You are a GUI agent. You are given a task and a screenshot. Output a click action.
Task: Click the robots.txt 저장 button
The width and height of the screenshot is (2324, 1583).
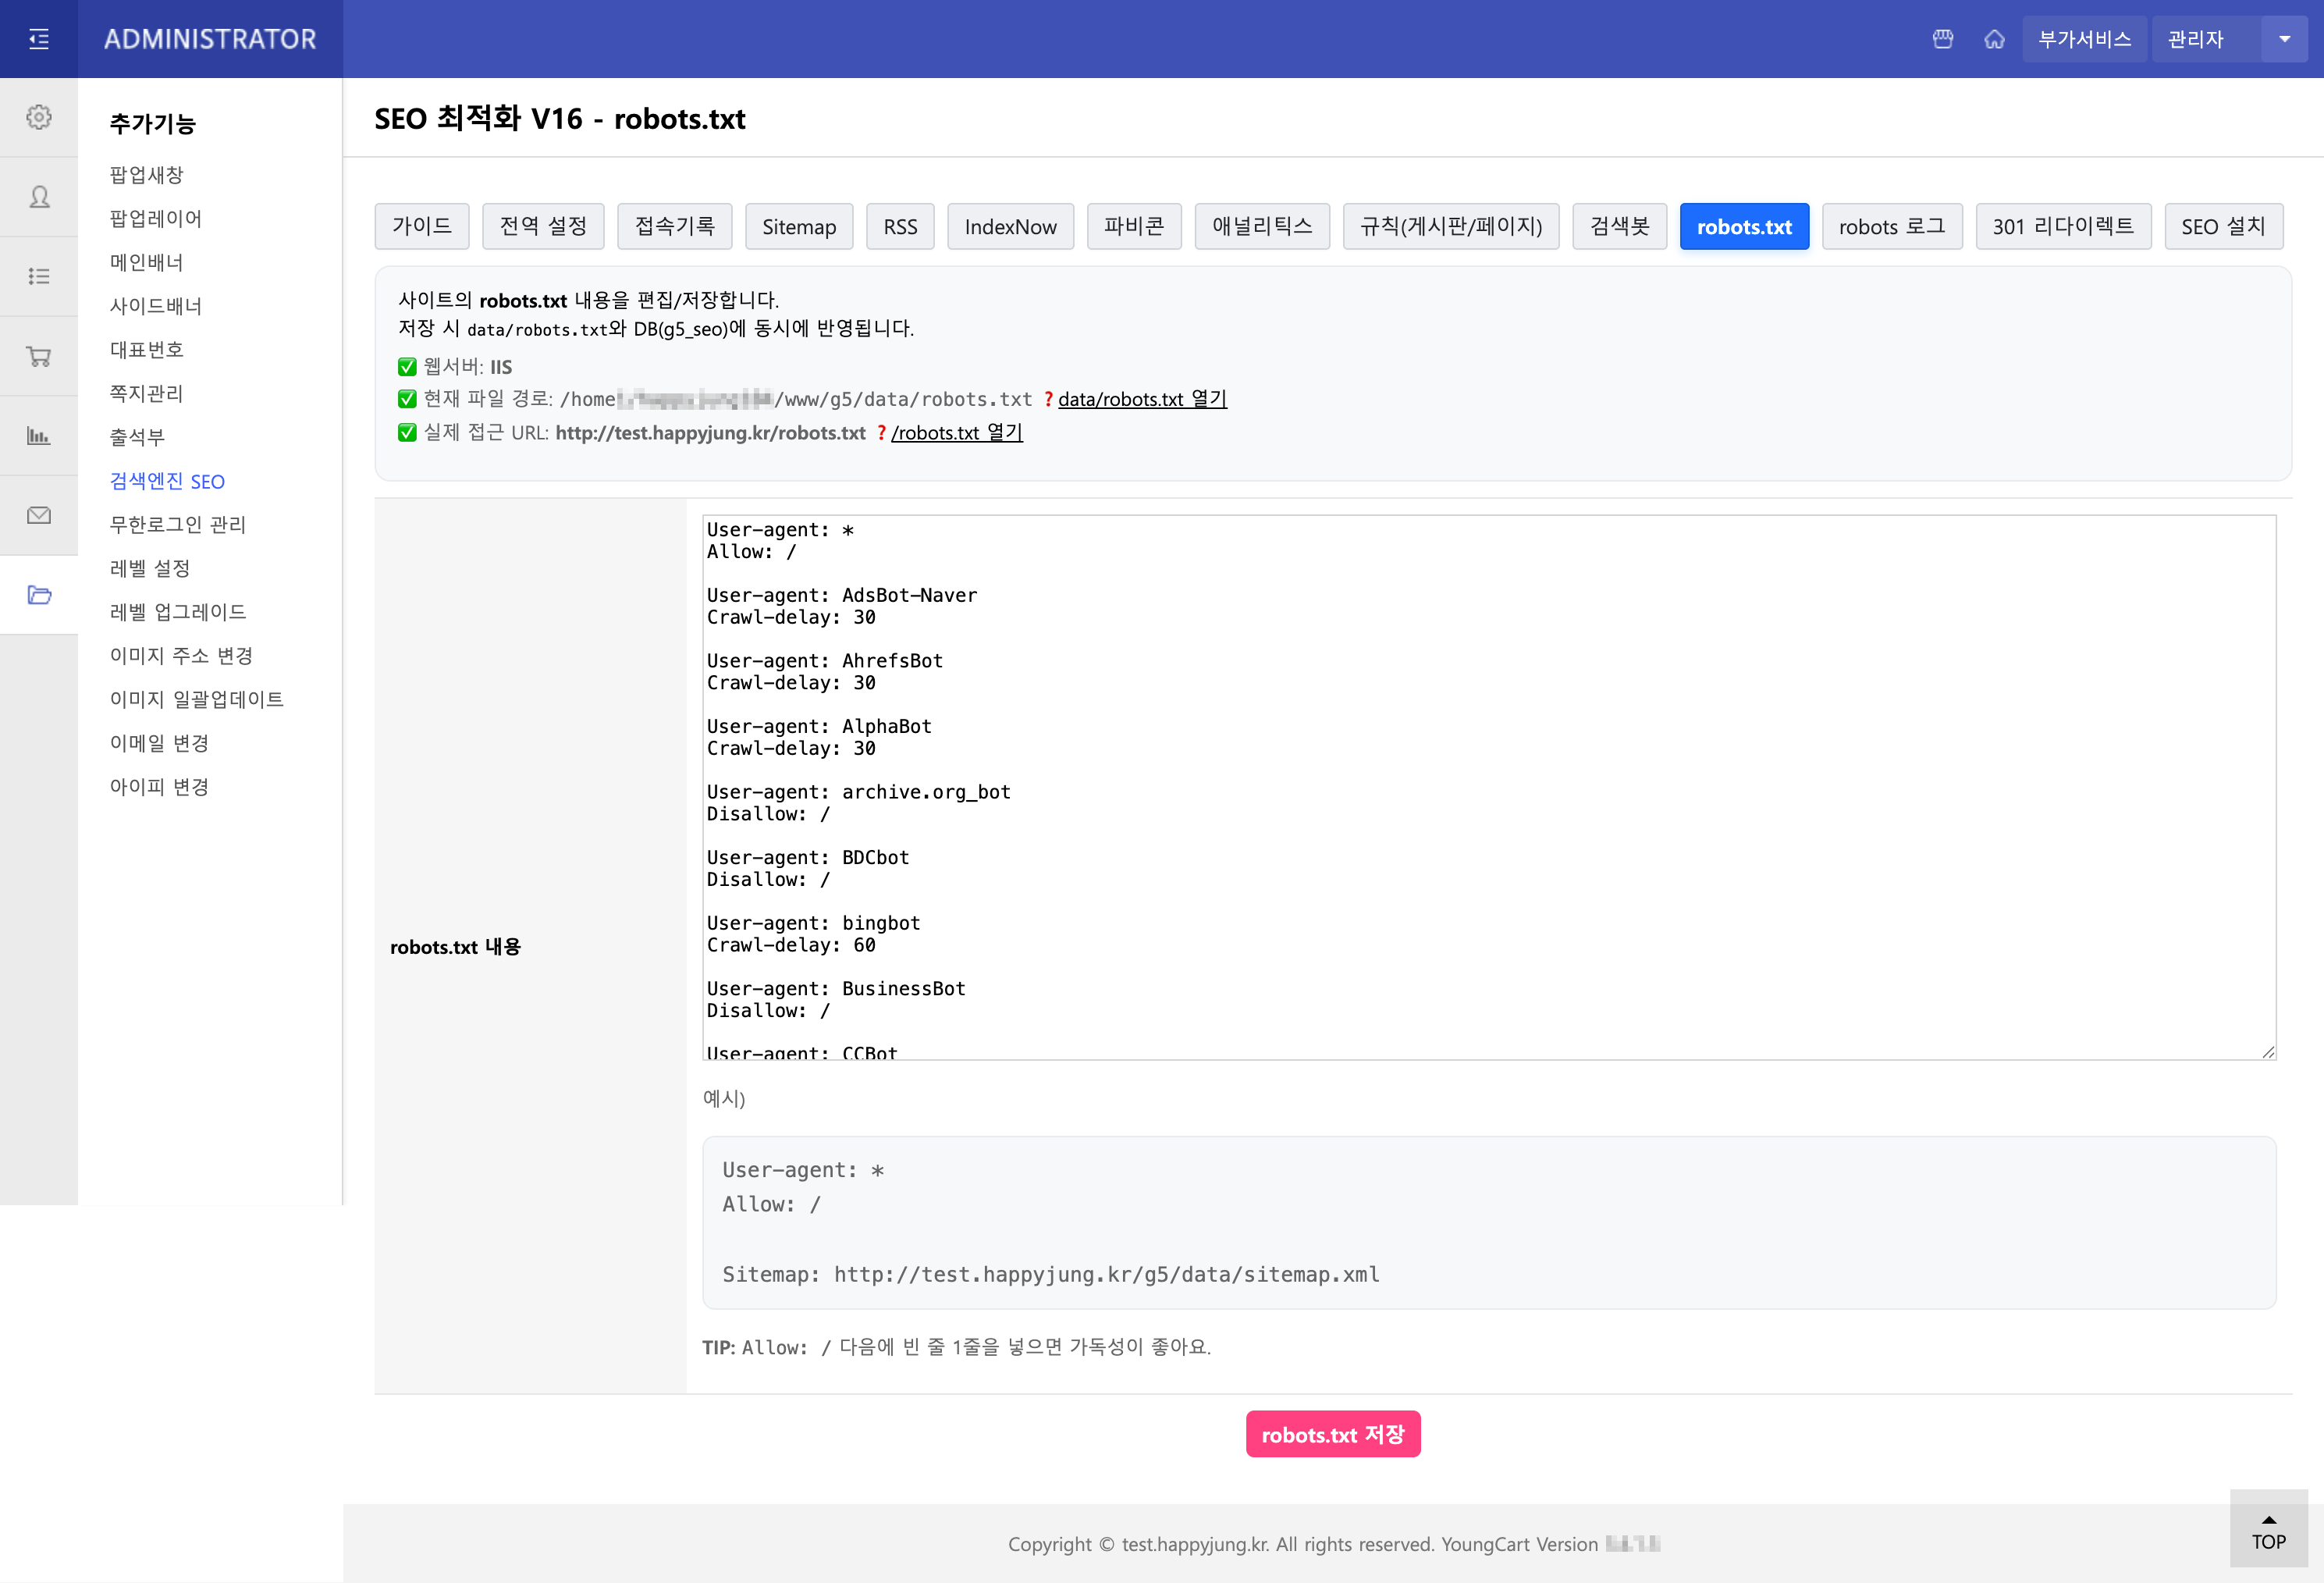pos(1332,1434)
